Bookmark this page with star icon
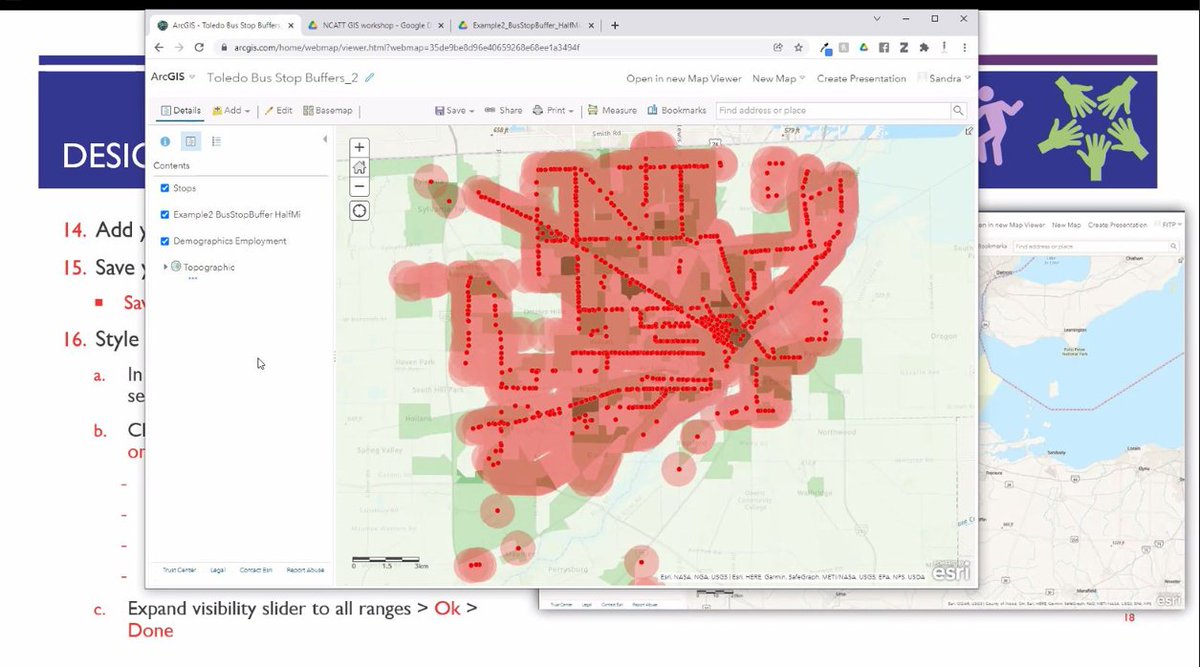This screenshot has height=667, width=1200. click(x=798, y=47)
